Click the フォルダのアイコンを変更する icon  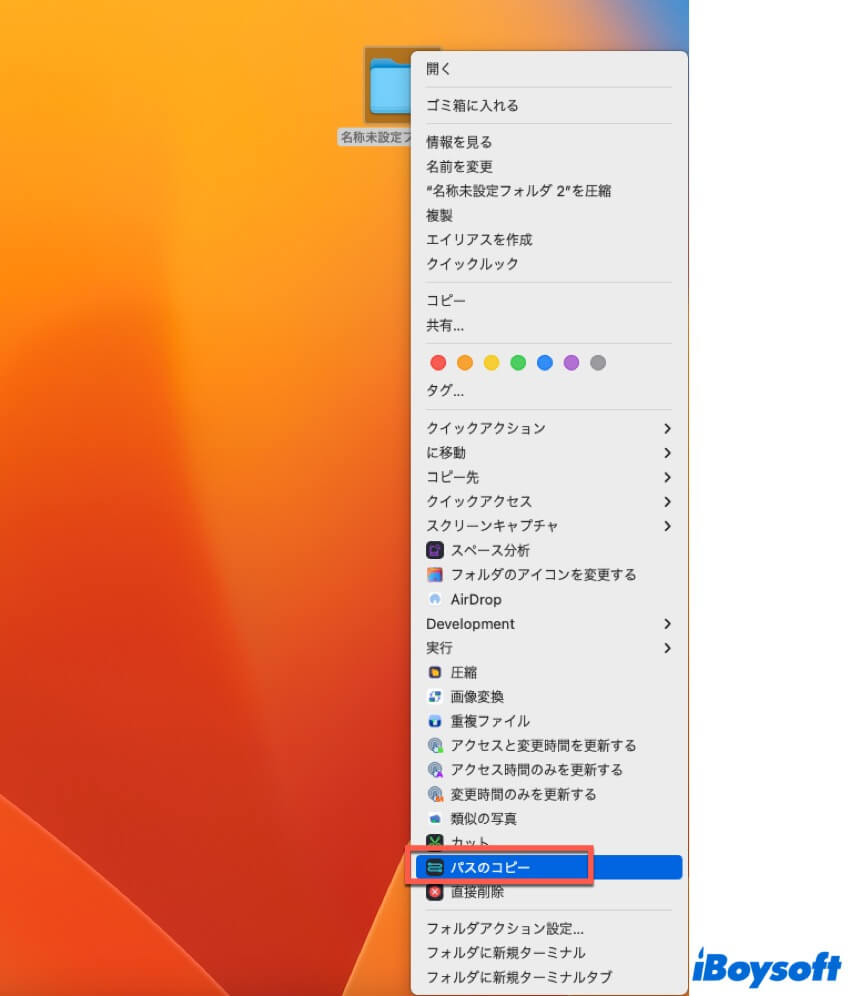coord(435,575)
